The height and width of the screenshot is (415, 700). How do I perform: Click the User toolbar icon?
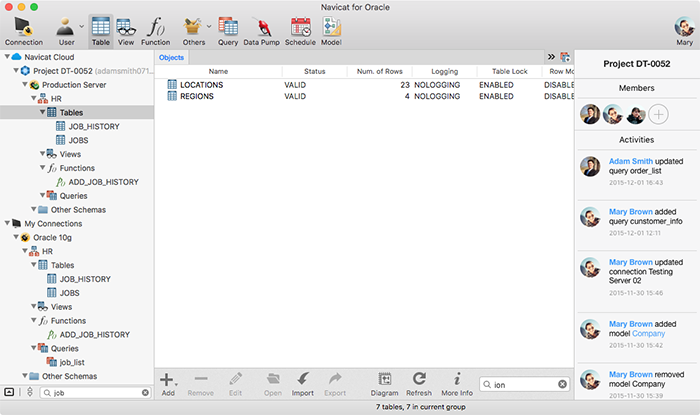[x=66, y=31]
